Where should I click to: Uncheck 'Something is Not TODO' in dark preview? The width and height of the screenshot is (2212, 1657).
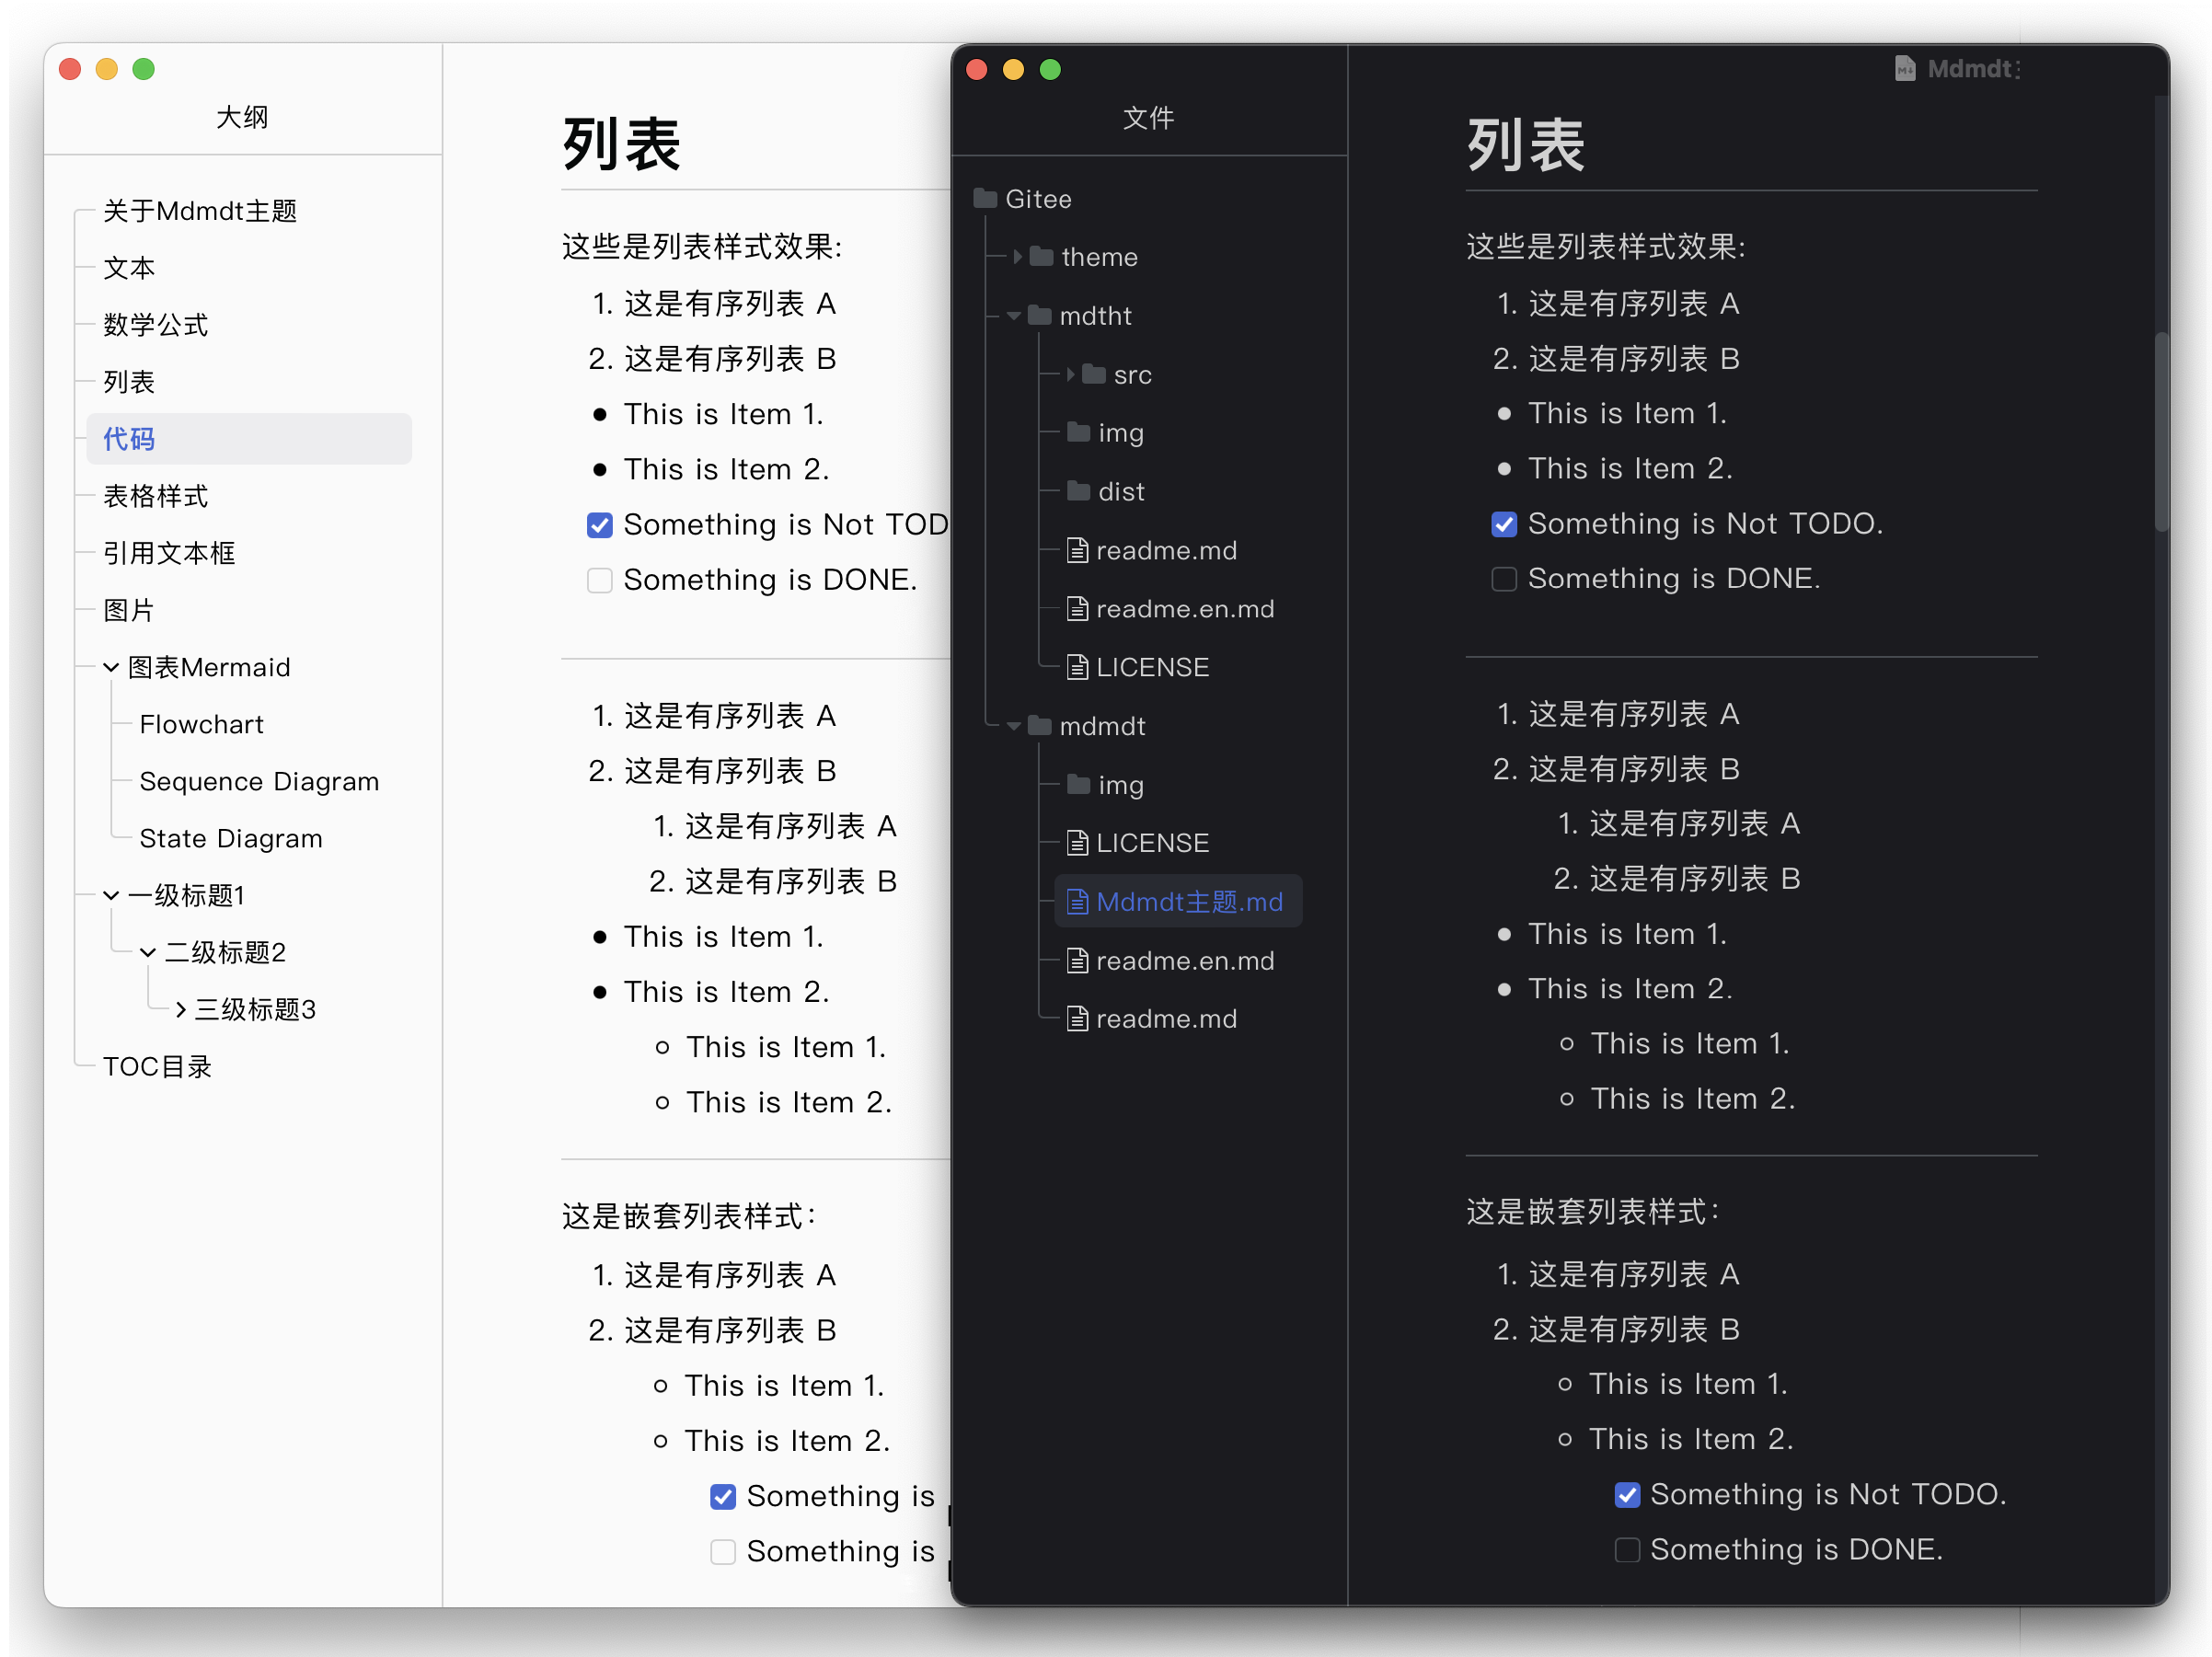tap(1504, 523)
